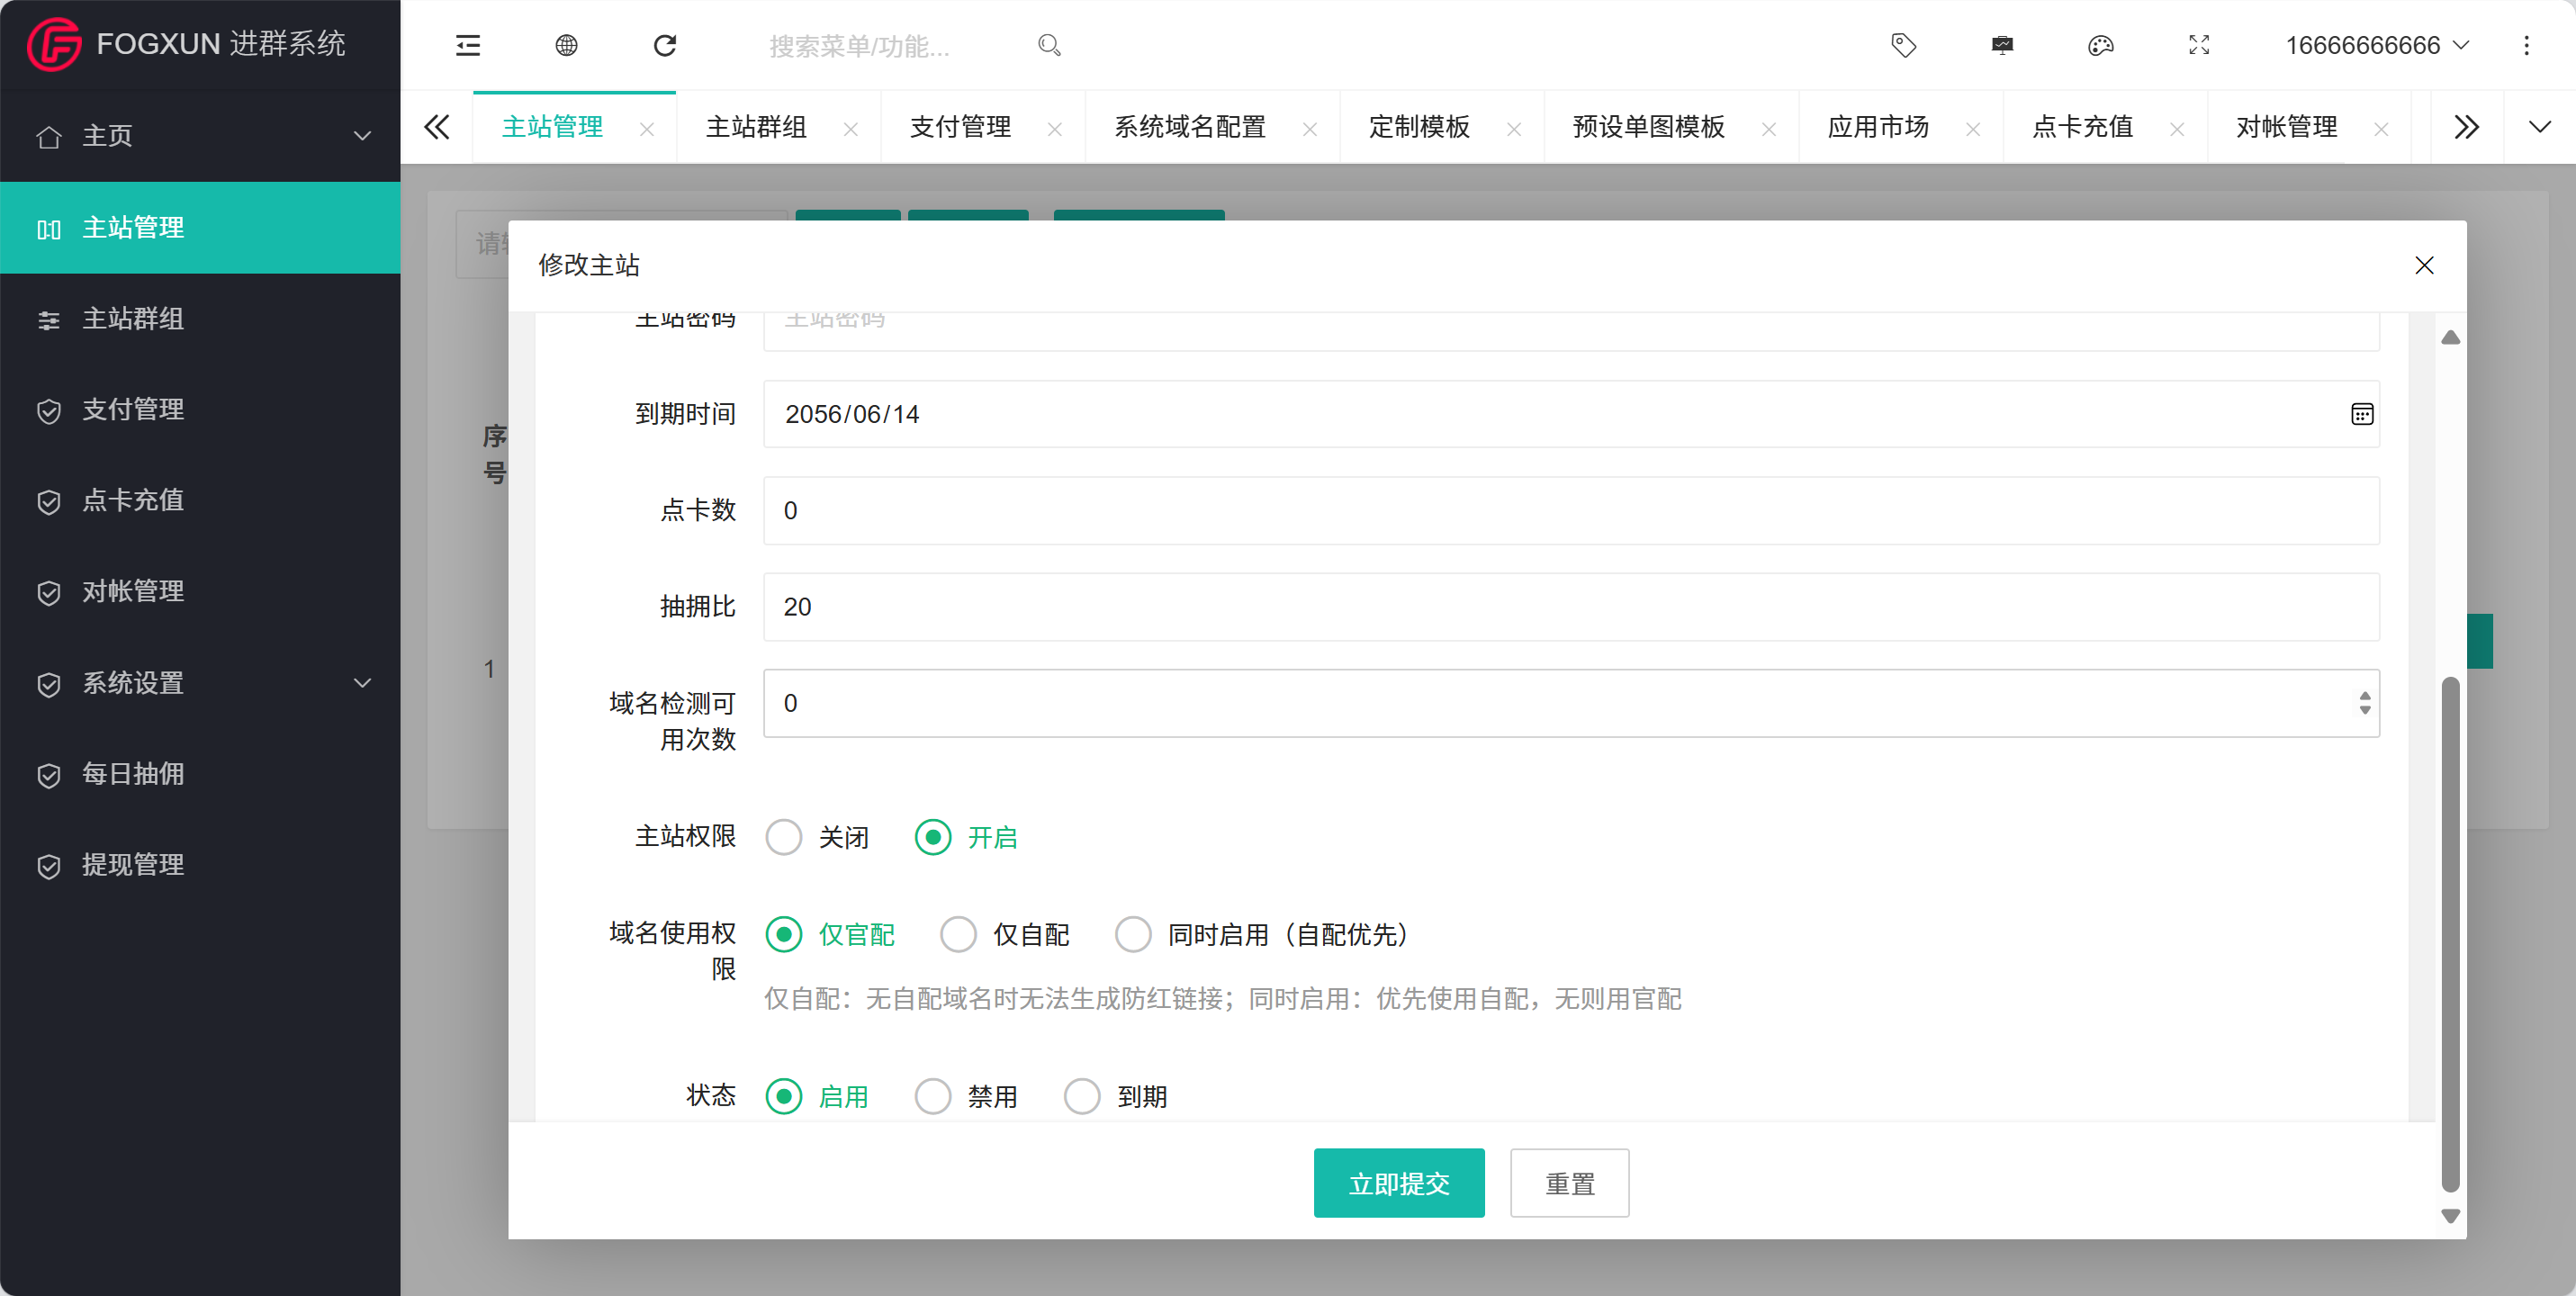Image resolution: width=2576 pixels, height=1296 pixels.
Task: Open the tab operations dropdown arrow
Action: [x=2540, y=127]
